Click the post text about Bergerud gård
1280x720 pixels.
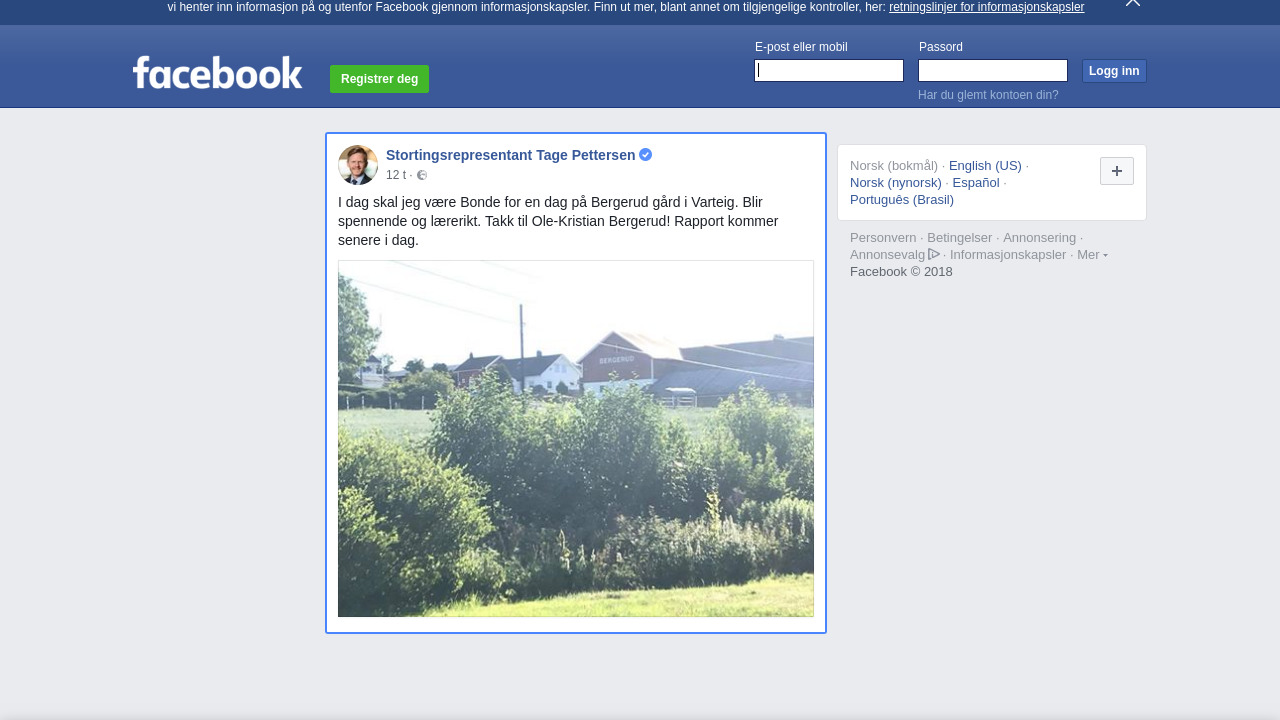(558, 221)
